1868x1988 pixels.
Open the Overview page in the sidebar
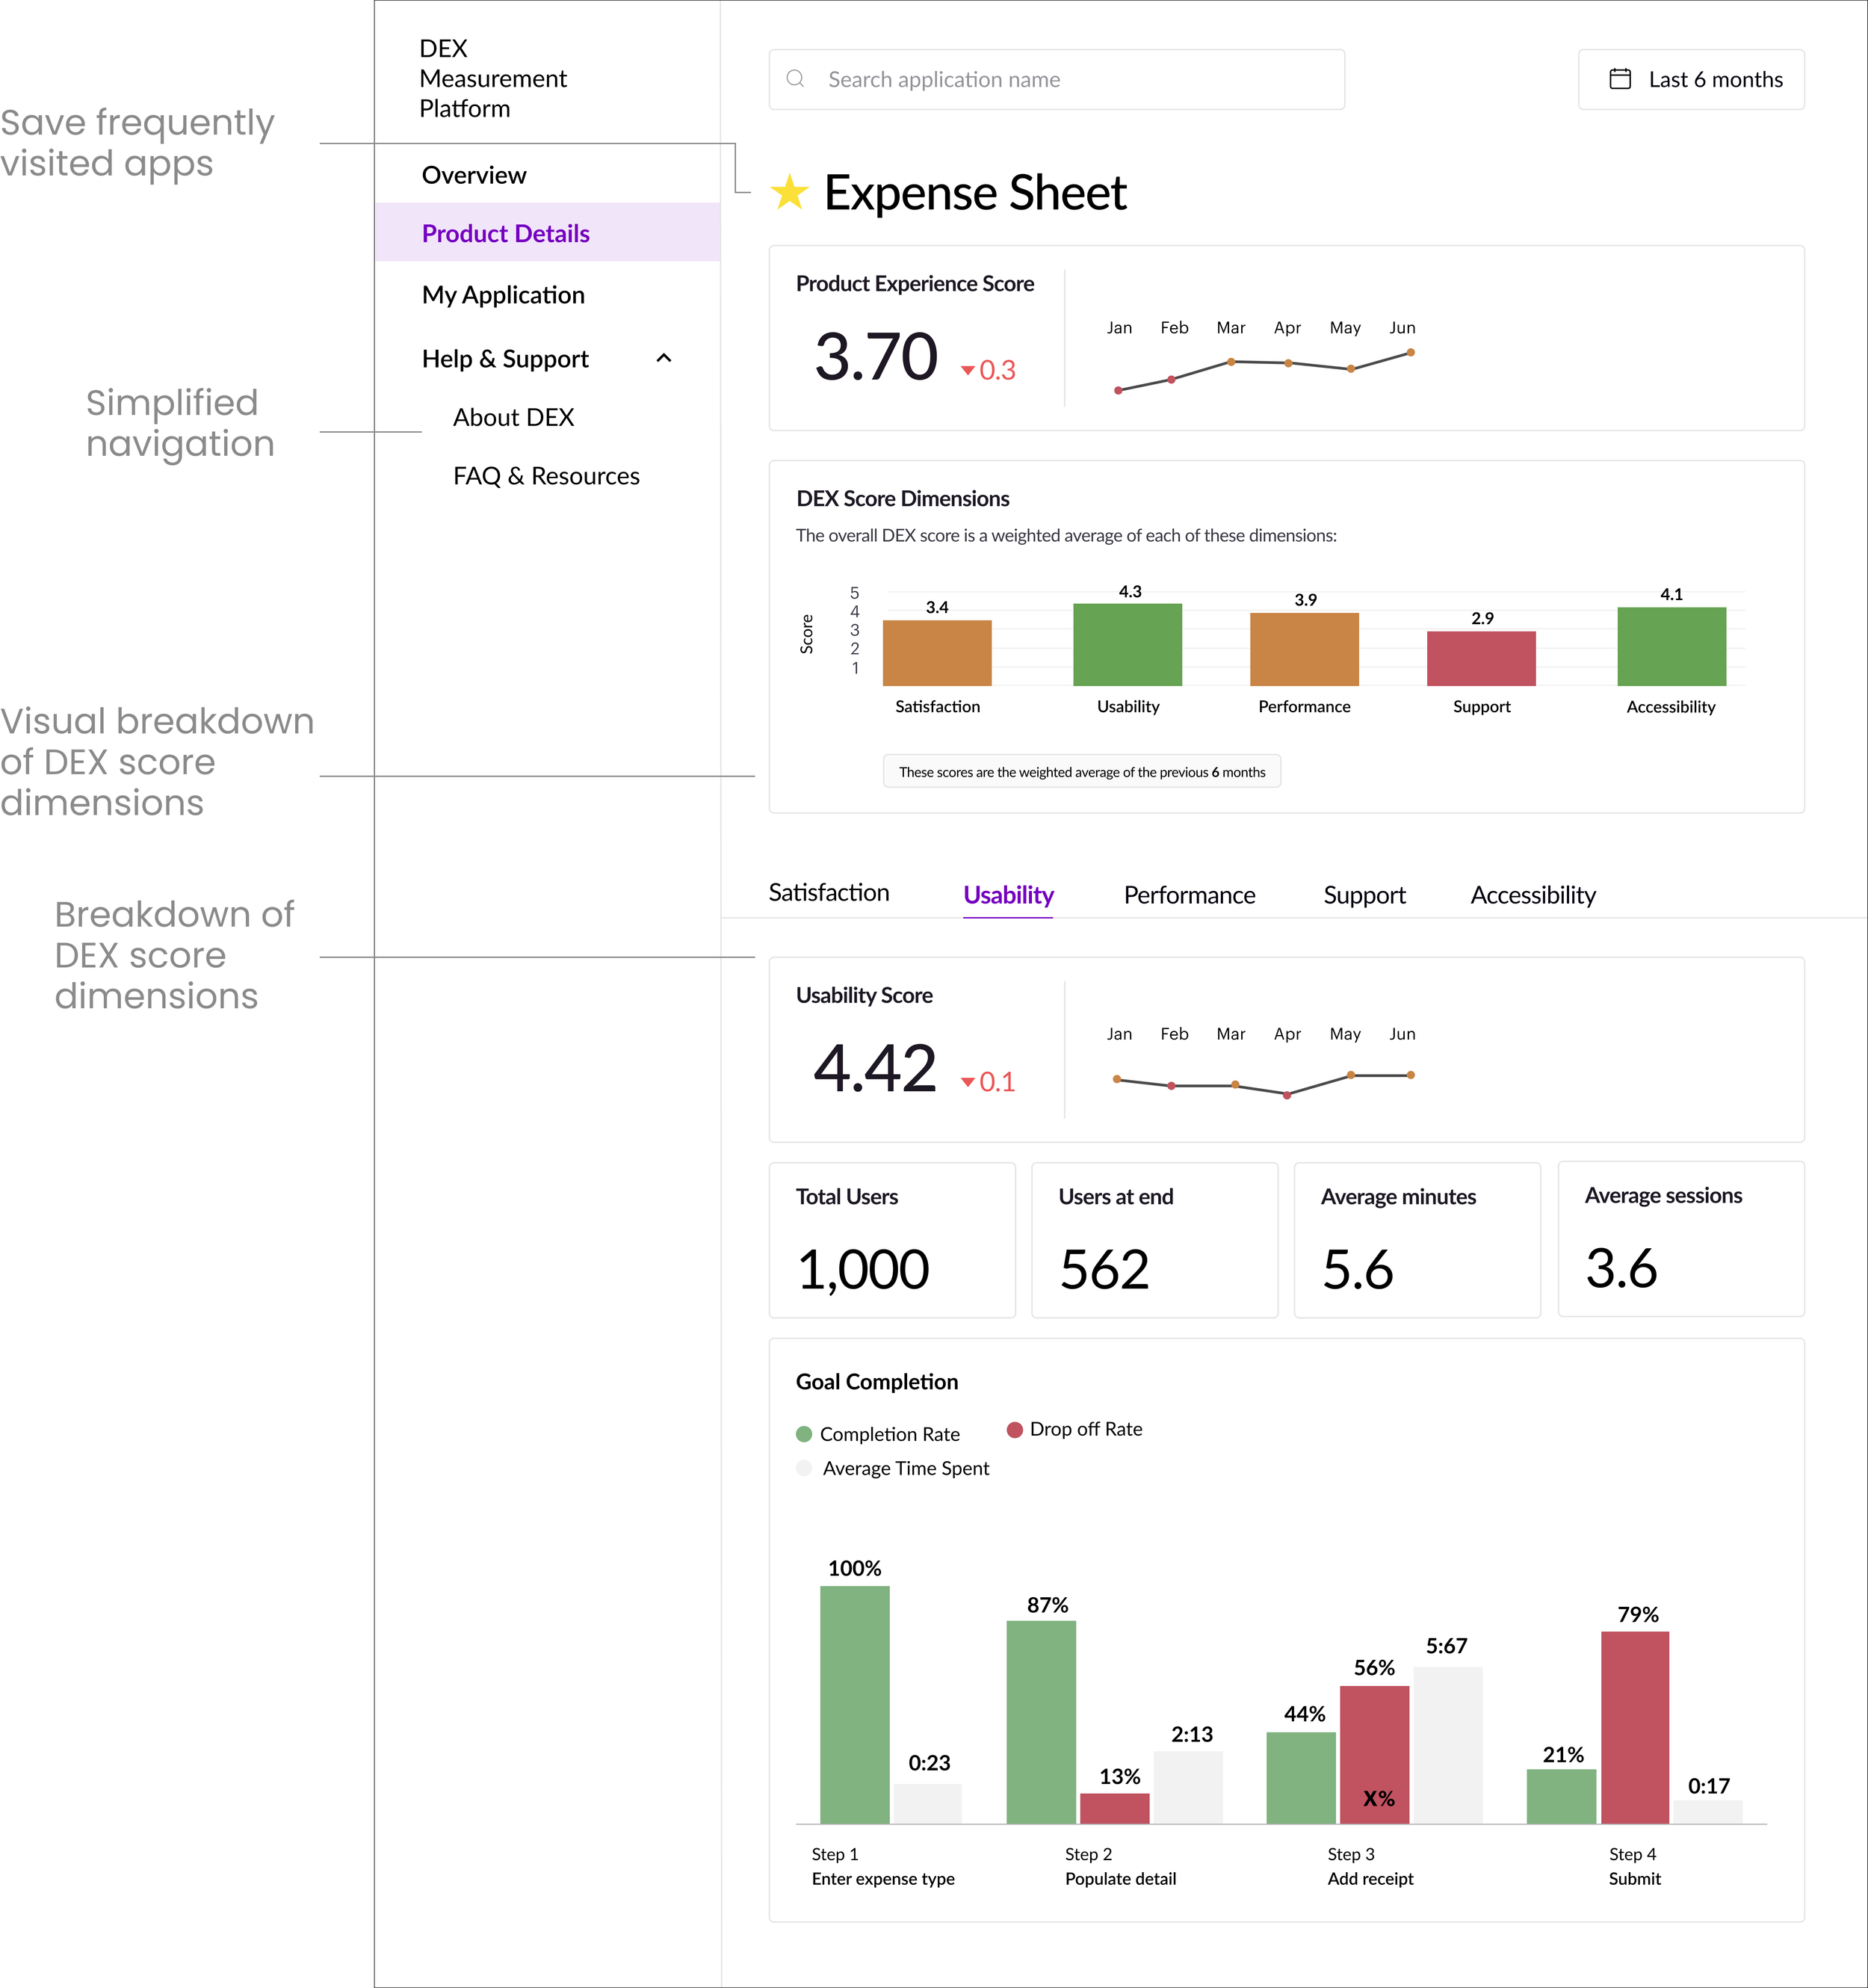pyautogui.click(x=474, y=175)
